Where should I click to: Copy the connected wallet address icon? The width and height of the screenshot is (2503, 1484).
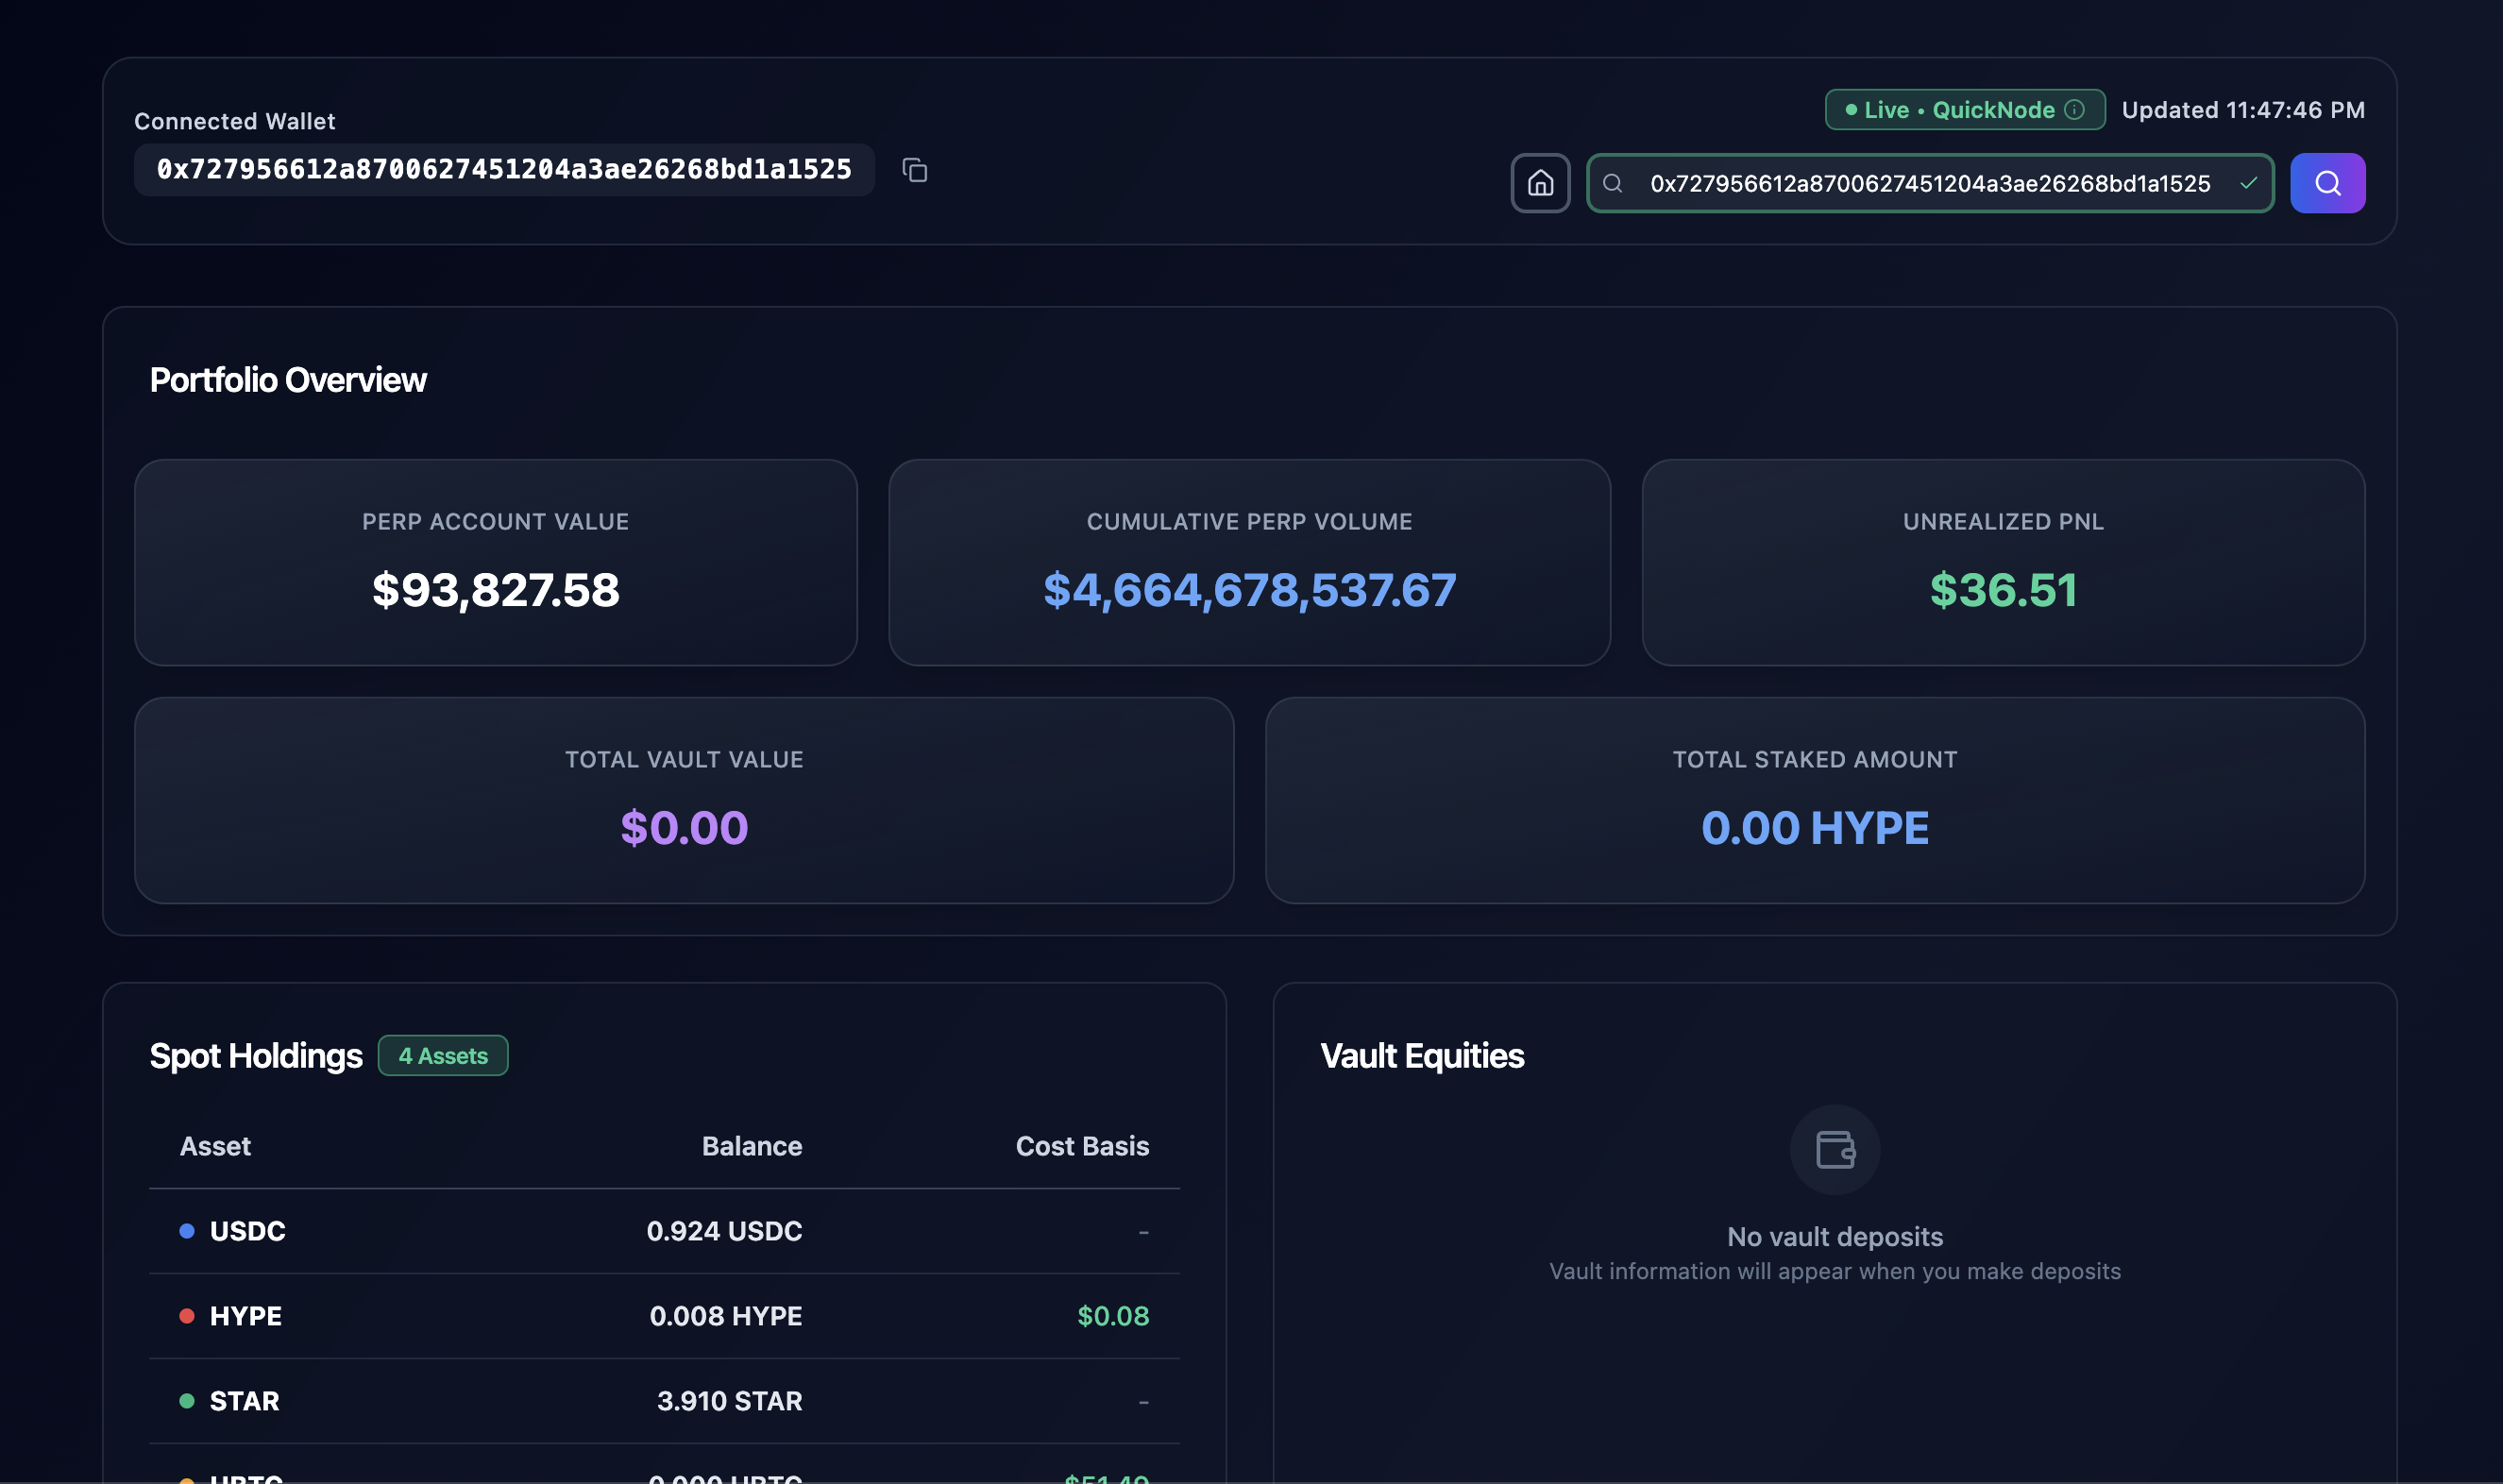pos(914,170)
